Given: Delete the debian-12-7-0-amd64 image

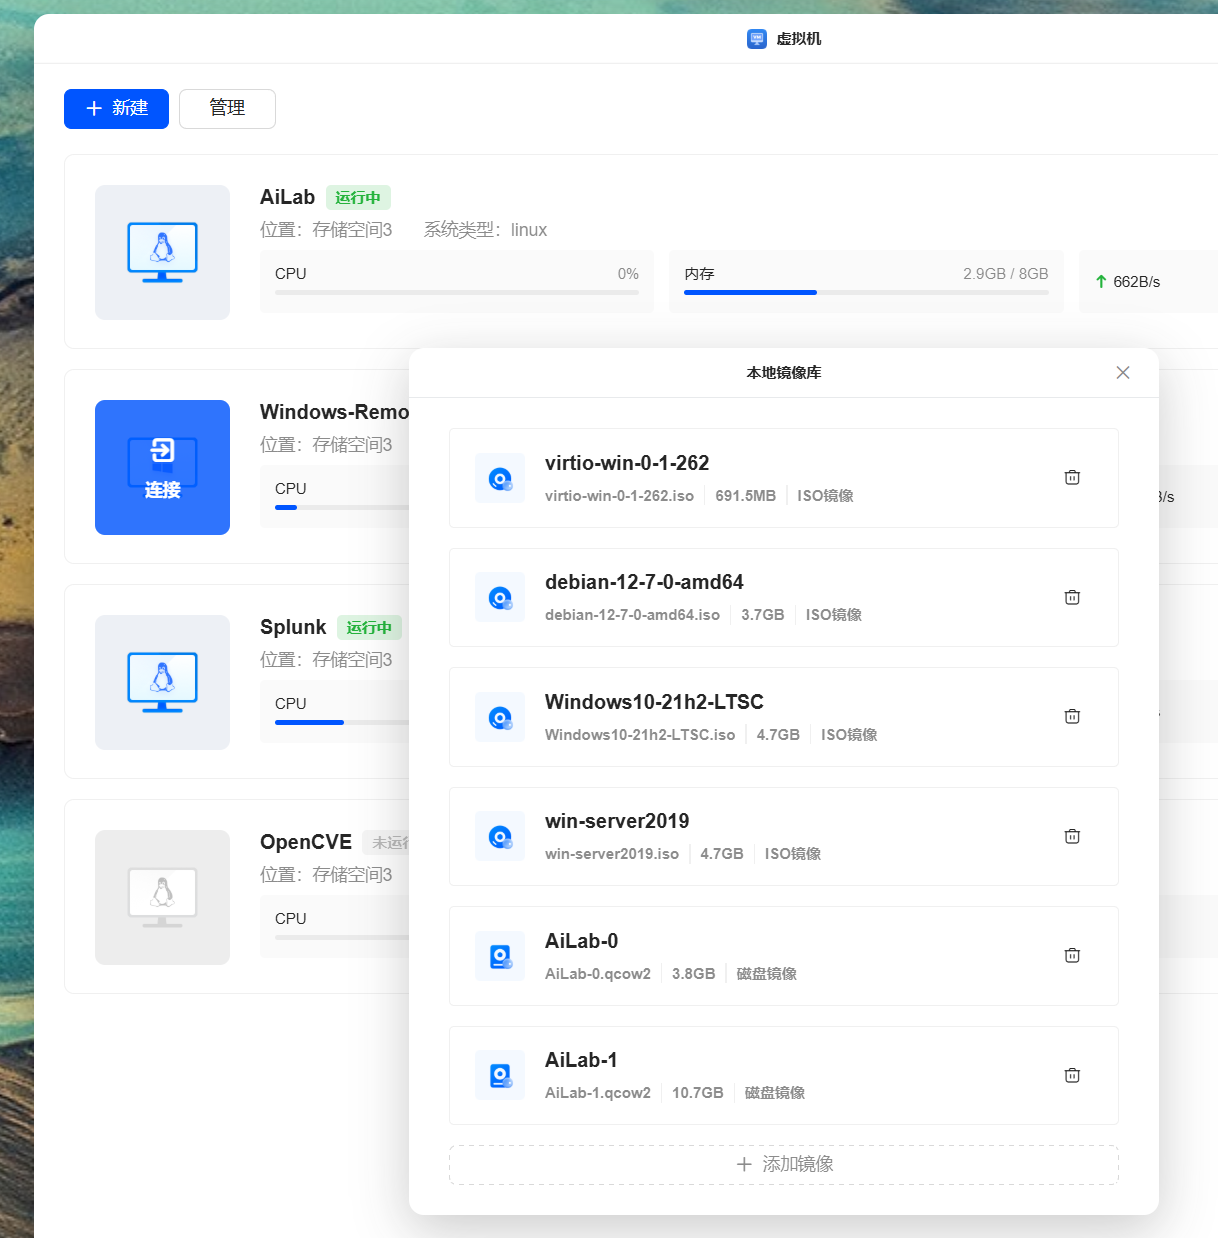Looking at the screenshot, I should (1072, 598).
